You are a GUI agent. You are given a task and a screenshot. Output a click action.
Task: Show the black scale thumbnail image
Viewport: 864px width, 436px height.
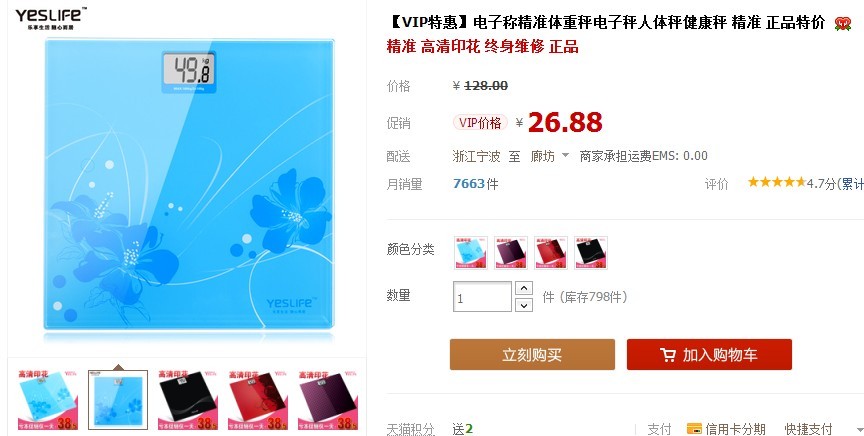[x=187, y=400]
